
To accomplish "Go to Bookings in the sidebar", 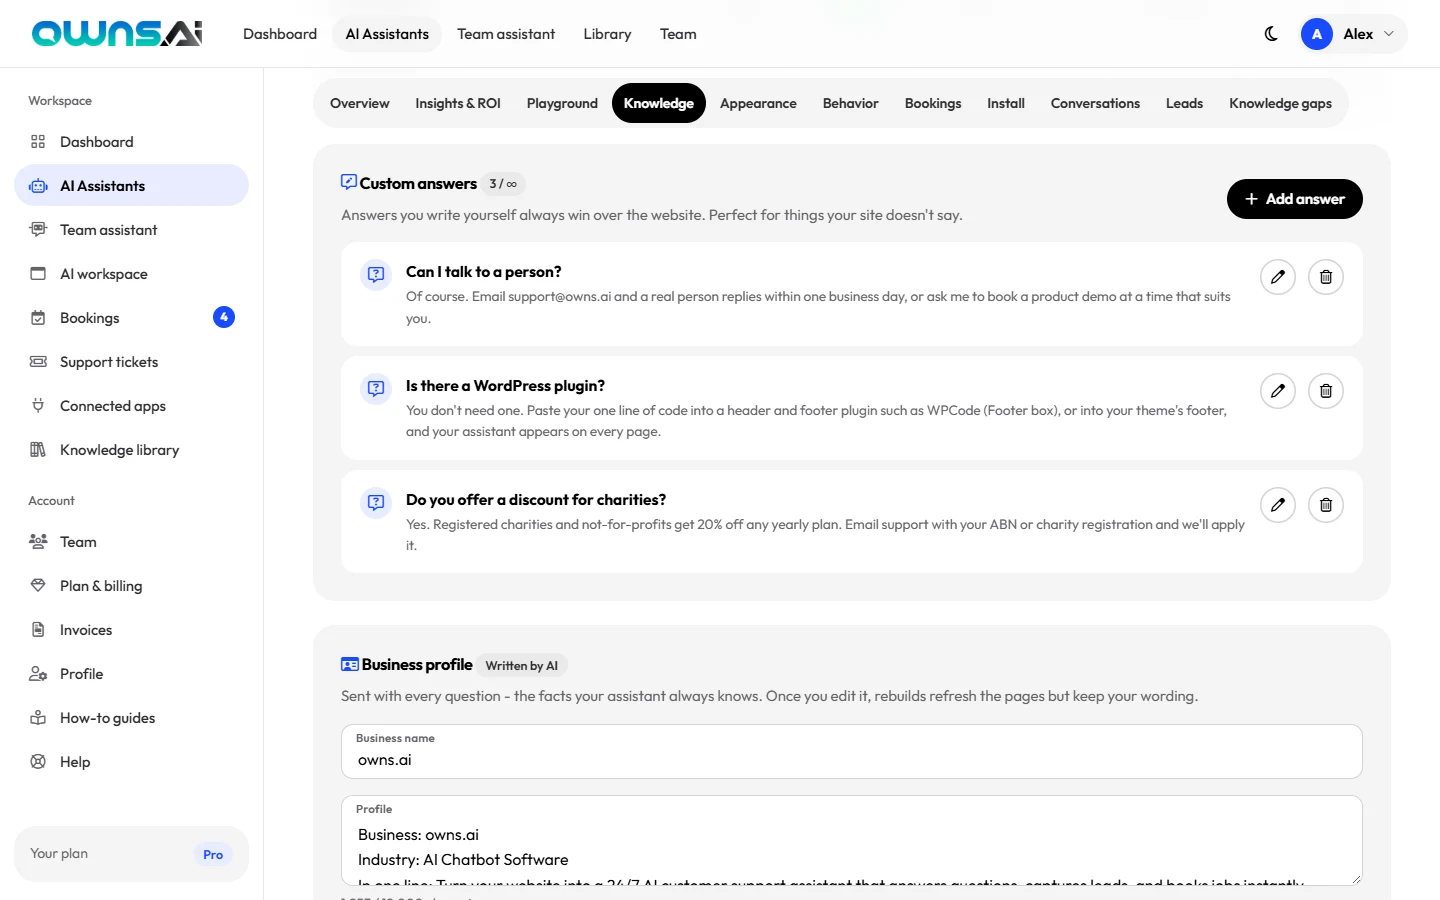I will 131,318.
